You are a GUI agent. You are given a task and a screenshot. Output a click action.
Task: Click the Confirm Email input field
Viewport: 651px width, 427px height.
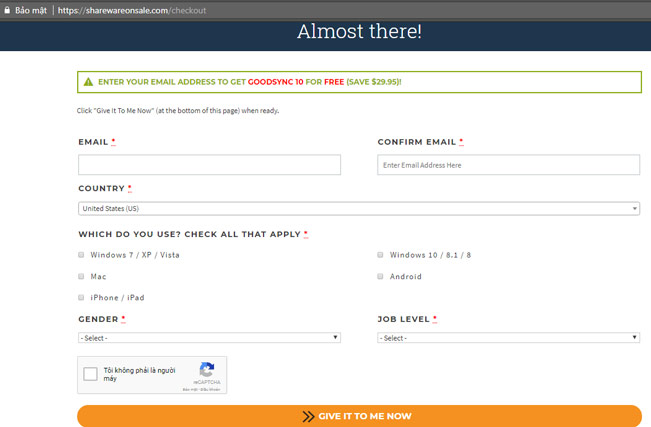click(508, 165)
